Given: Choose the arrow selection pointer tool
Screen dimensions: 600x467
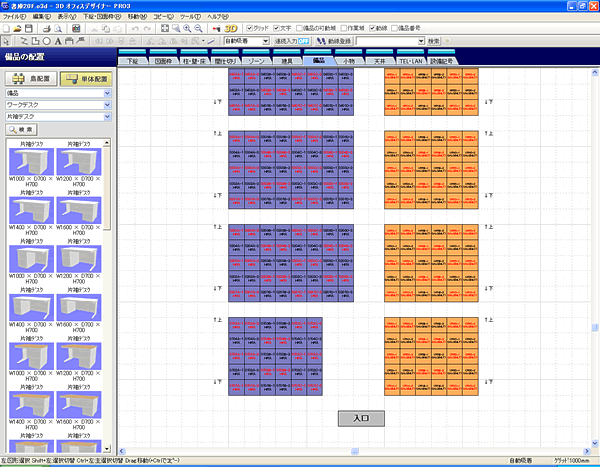Looking at the screenshot, I should click(6, 42).
